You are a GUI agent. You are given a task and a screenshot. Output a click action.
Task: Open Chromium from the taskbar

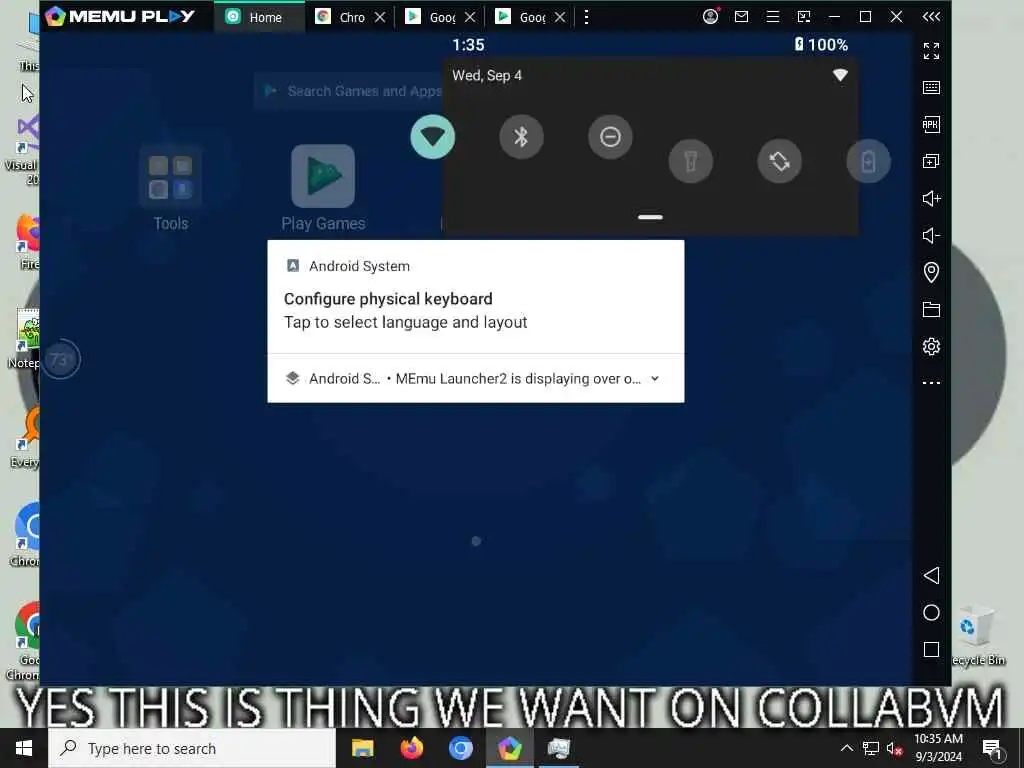[460, 748]
